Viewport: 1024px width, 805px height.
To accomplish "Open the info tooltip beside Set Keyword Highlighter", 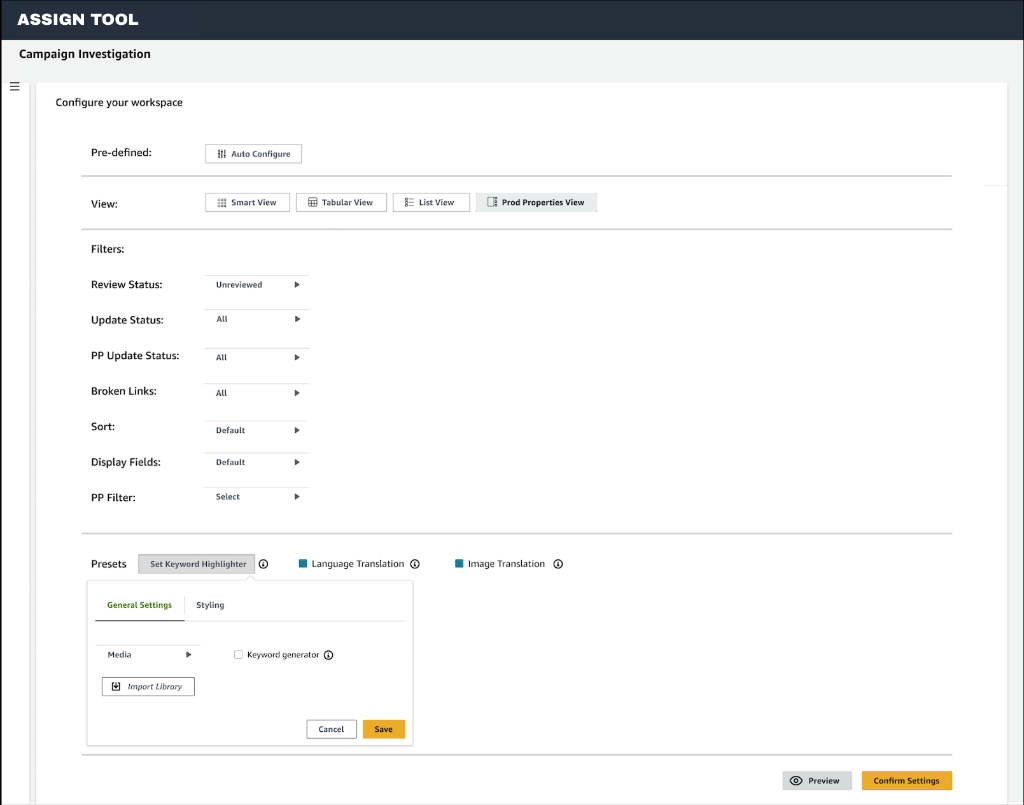I will coord(263,564).
